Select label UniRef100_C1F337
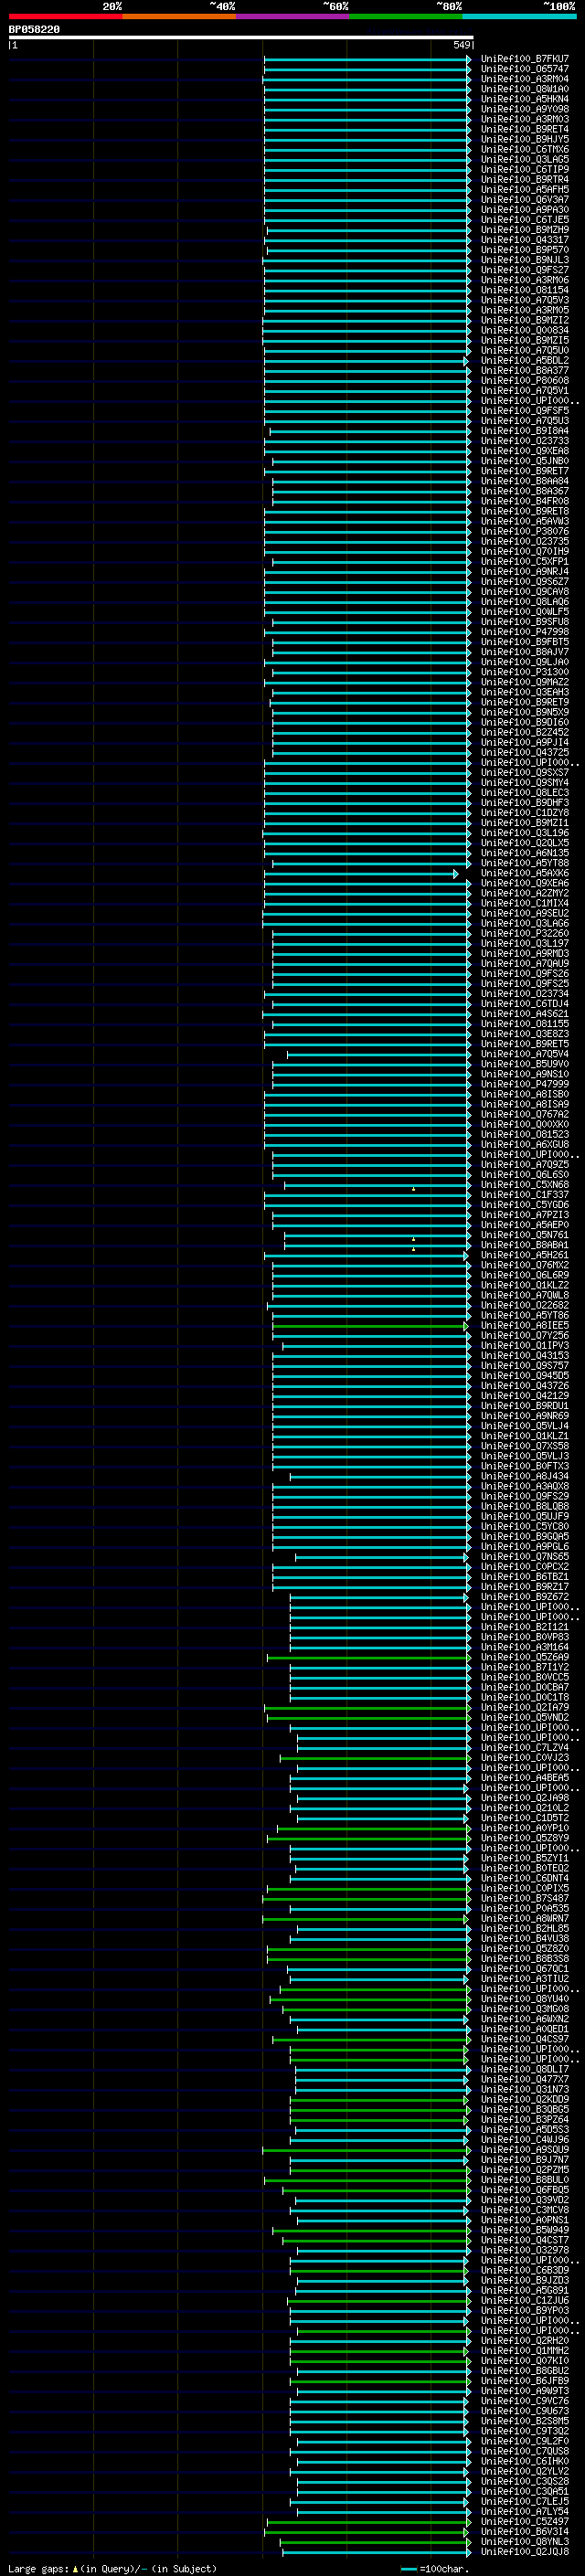This screenshot has width=585, height=2576. click(x=525, y=1195)
